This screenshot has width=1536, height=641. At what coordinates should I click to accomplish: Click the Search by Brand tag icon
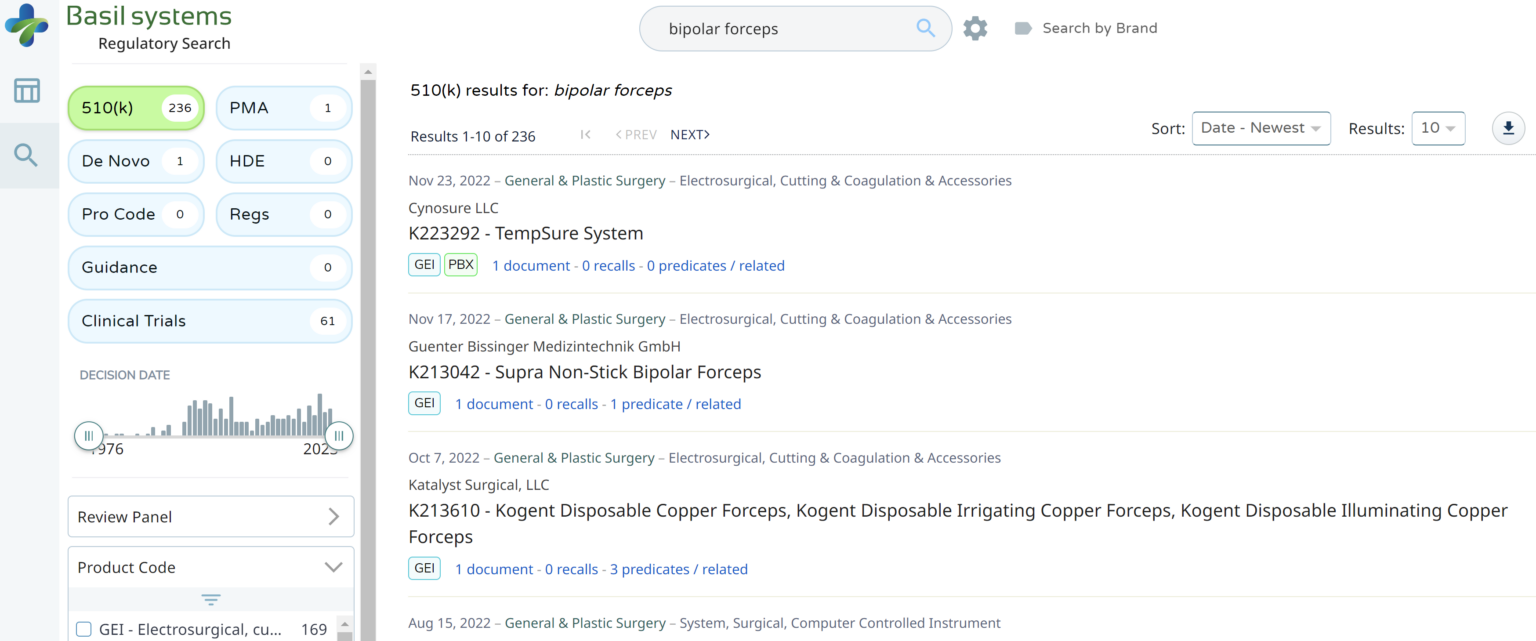tap(1022, 28)
